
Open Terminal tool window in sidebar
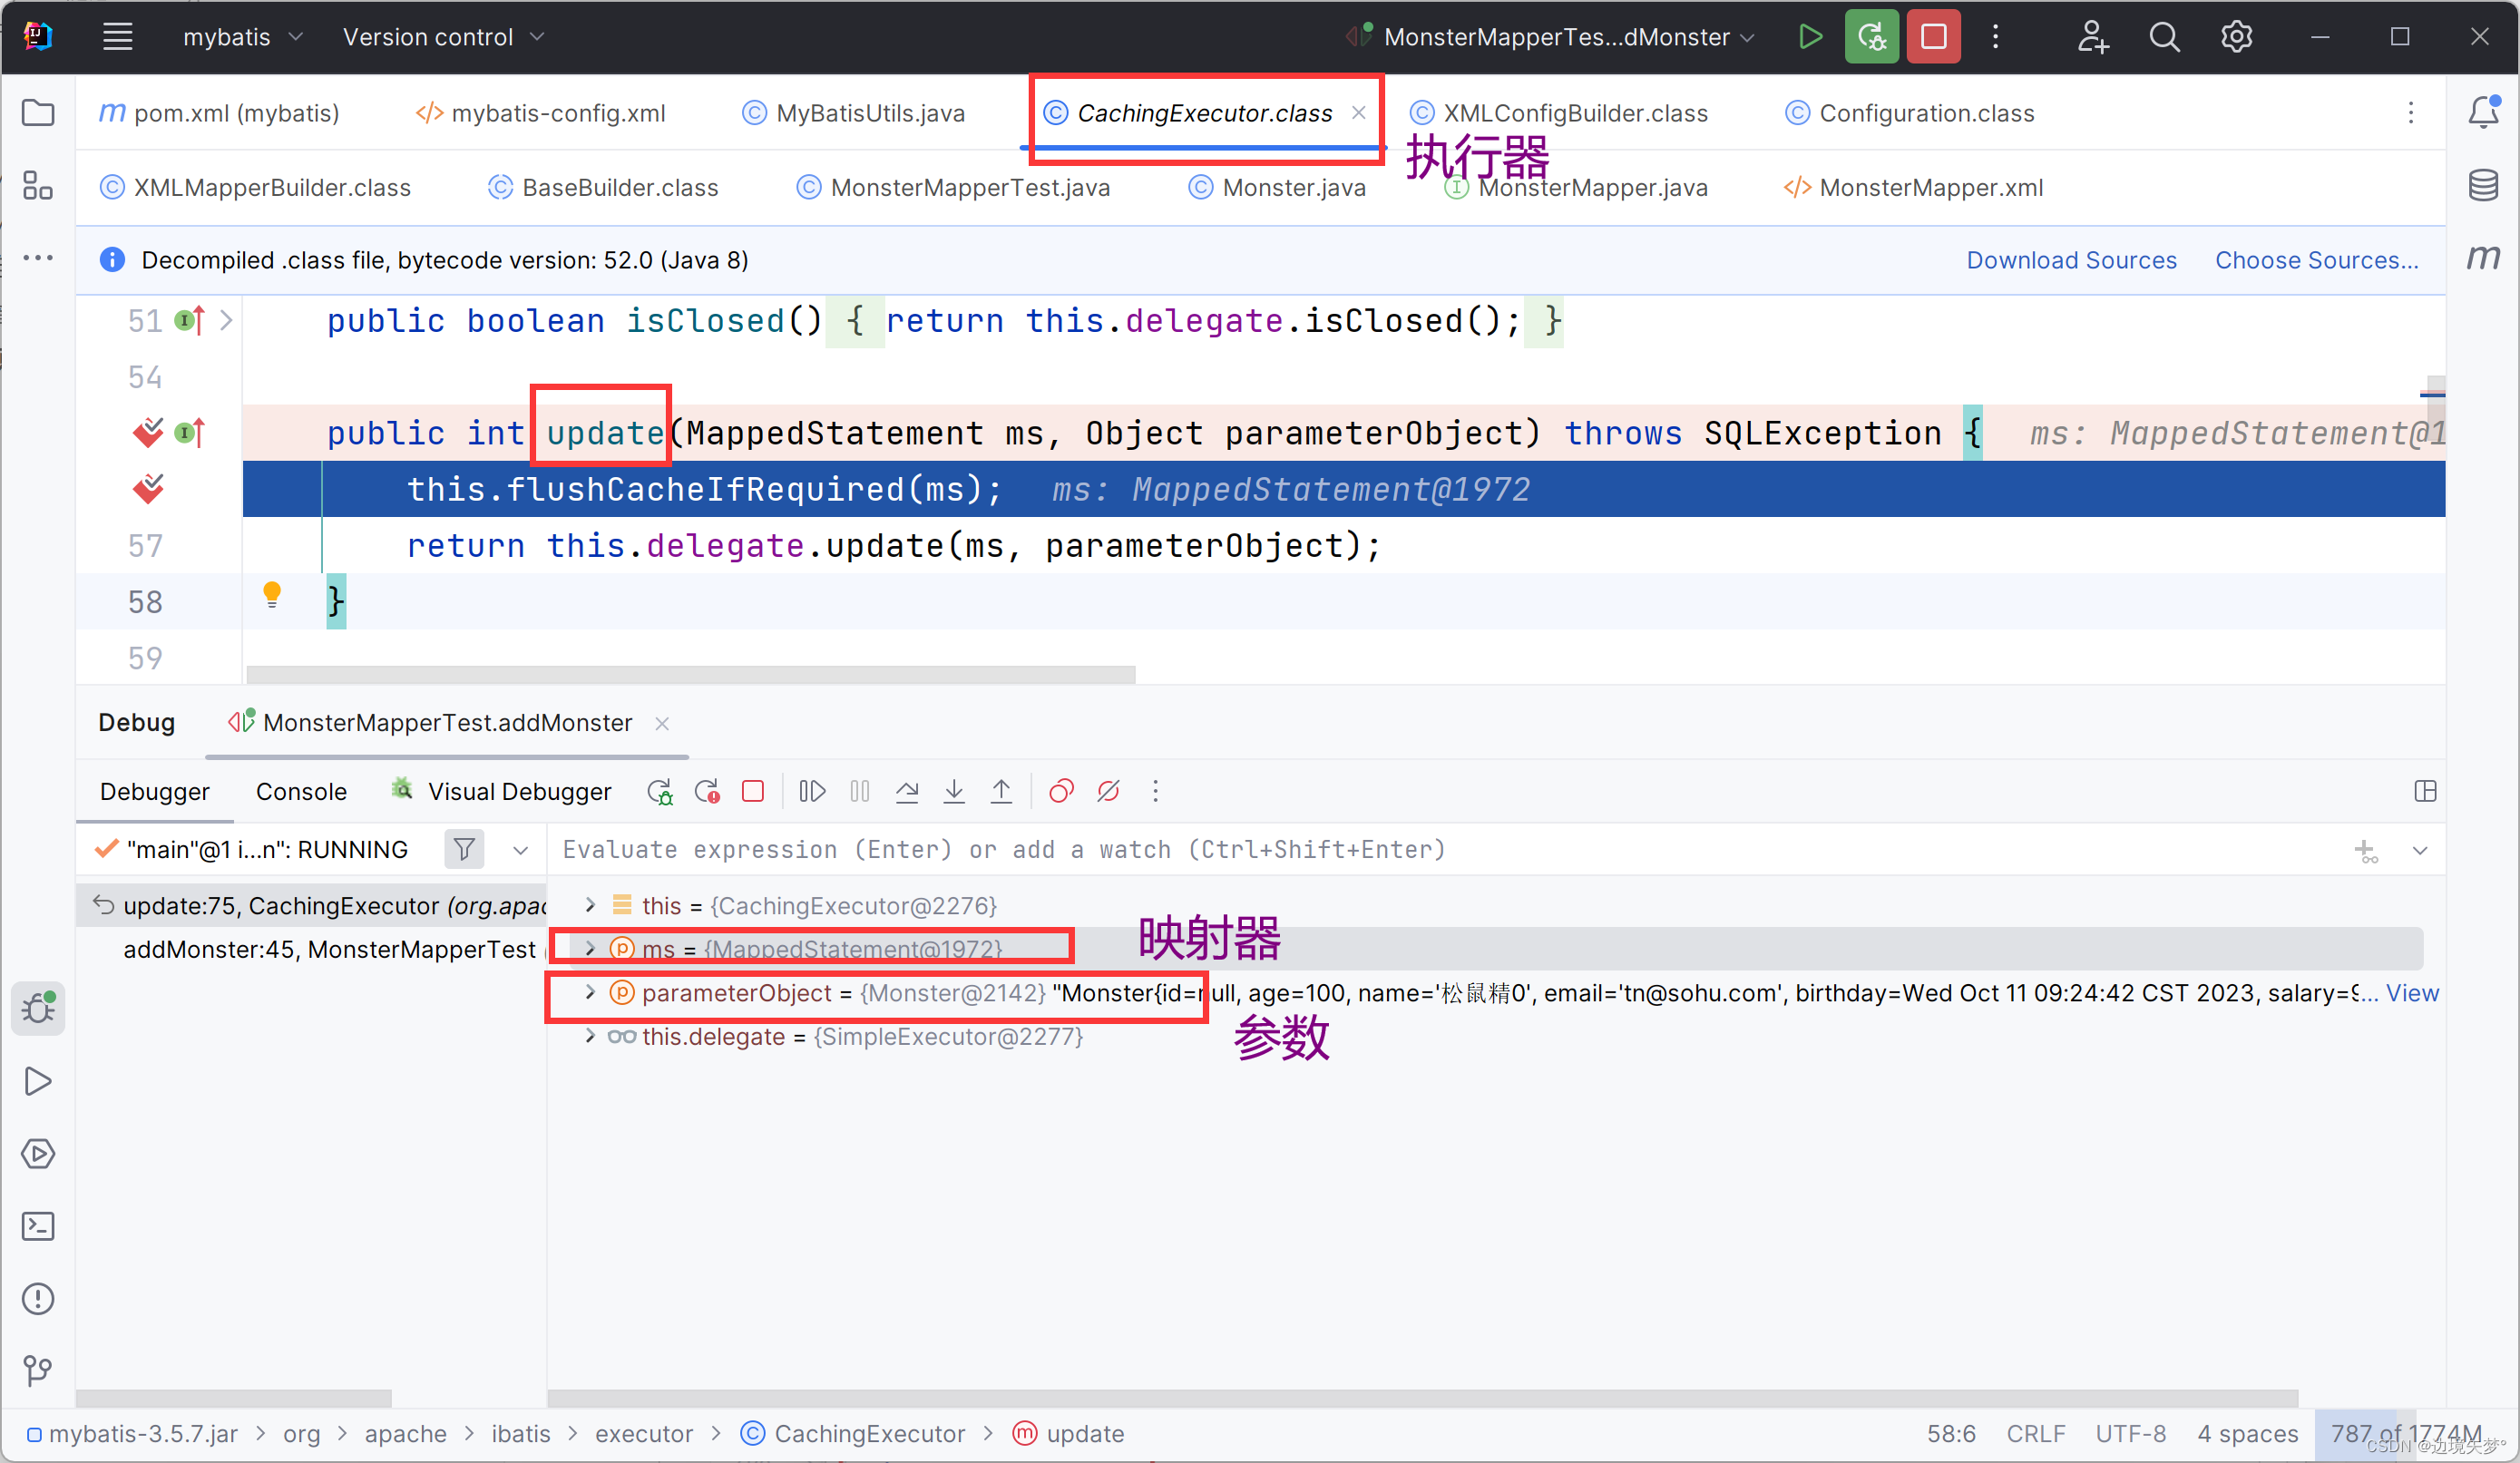coord(38,1226)
